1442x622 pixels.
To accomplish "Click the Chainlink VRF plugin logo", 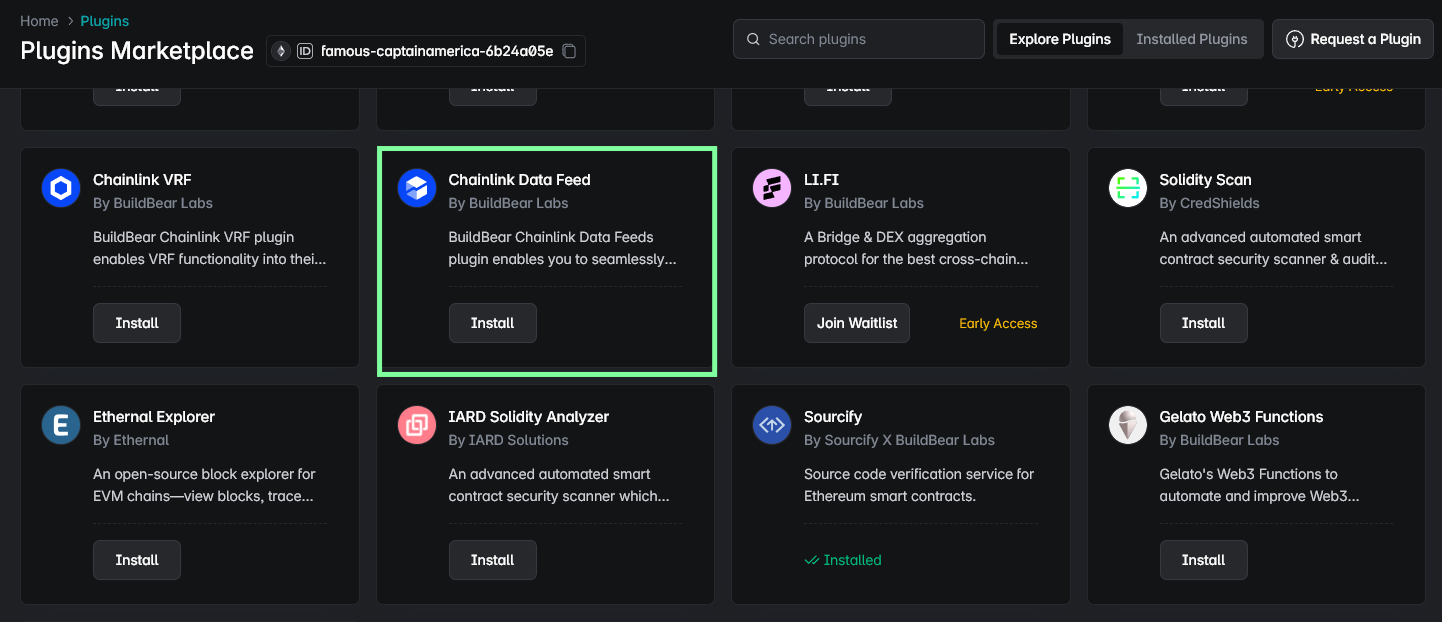I will click(61, 188).
